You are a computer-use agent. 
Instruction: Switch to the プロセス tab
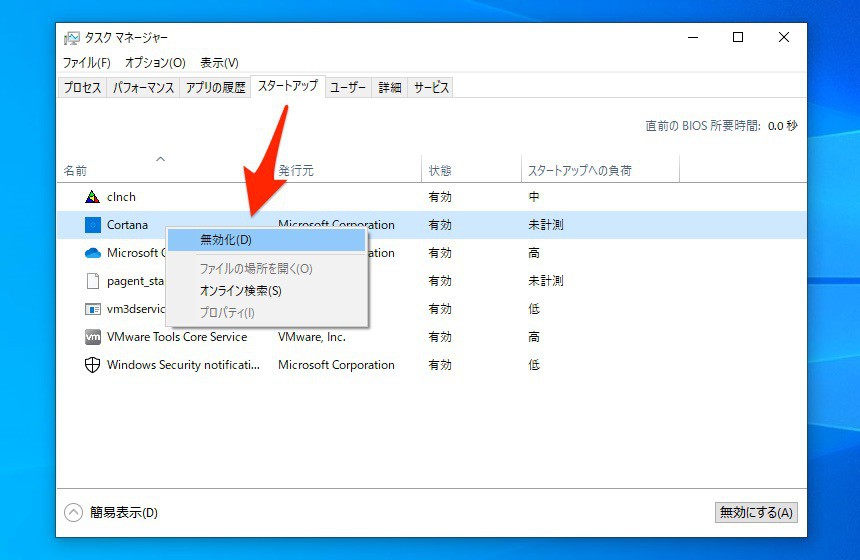pos(82,87)
